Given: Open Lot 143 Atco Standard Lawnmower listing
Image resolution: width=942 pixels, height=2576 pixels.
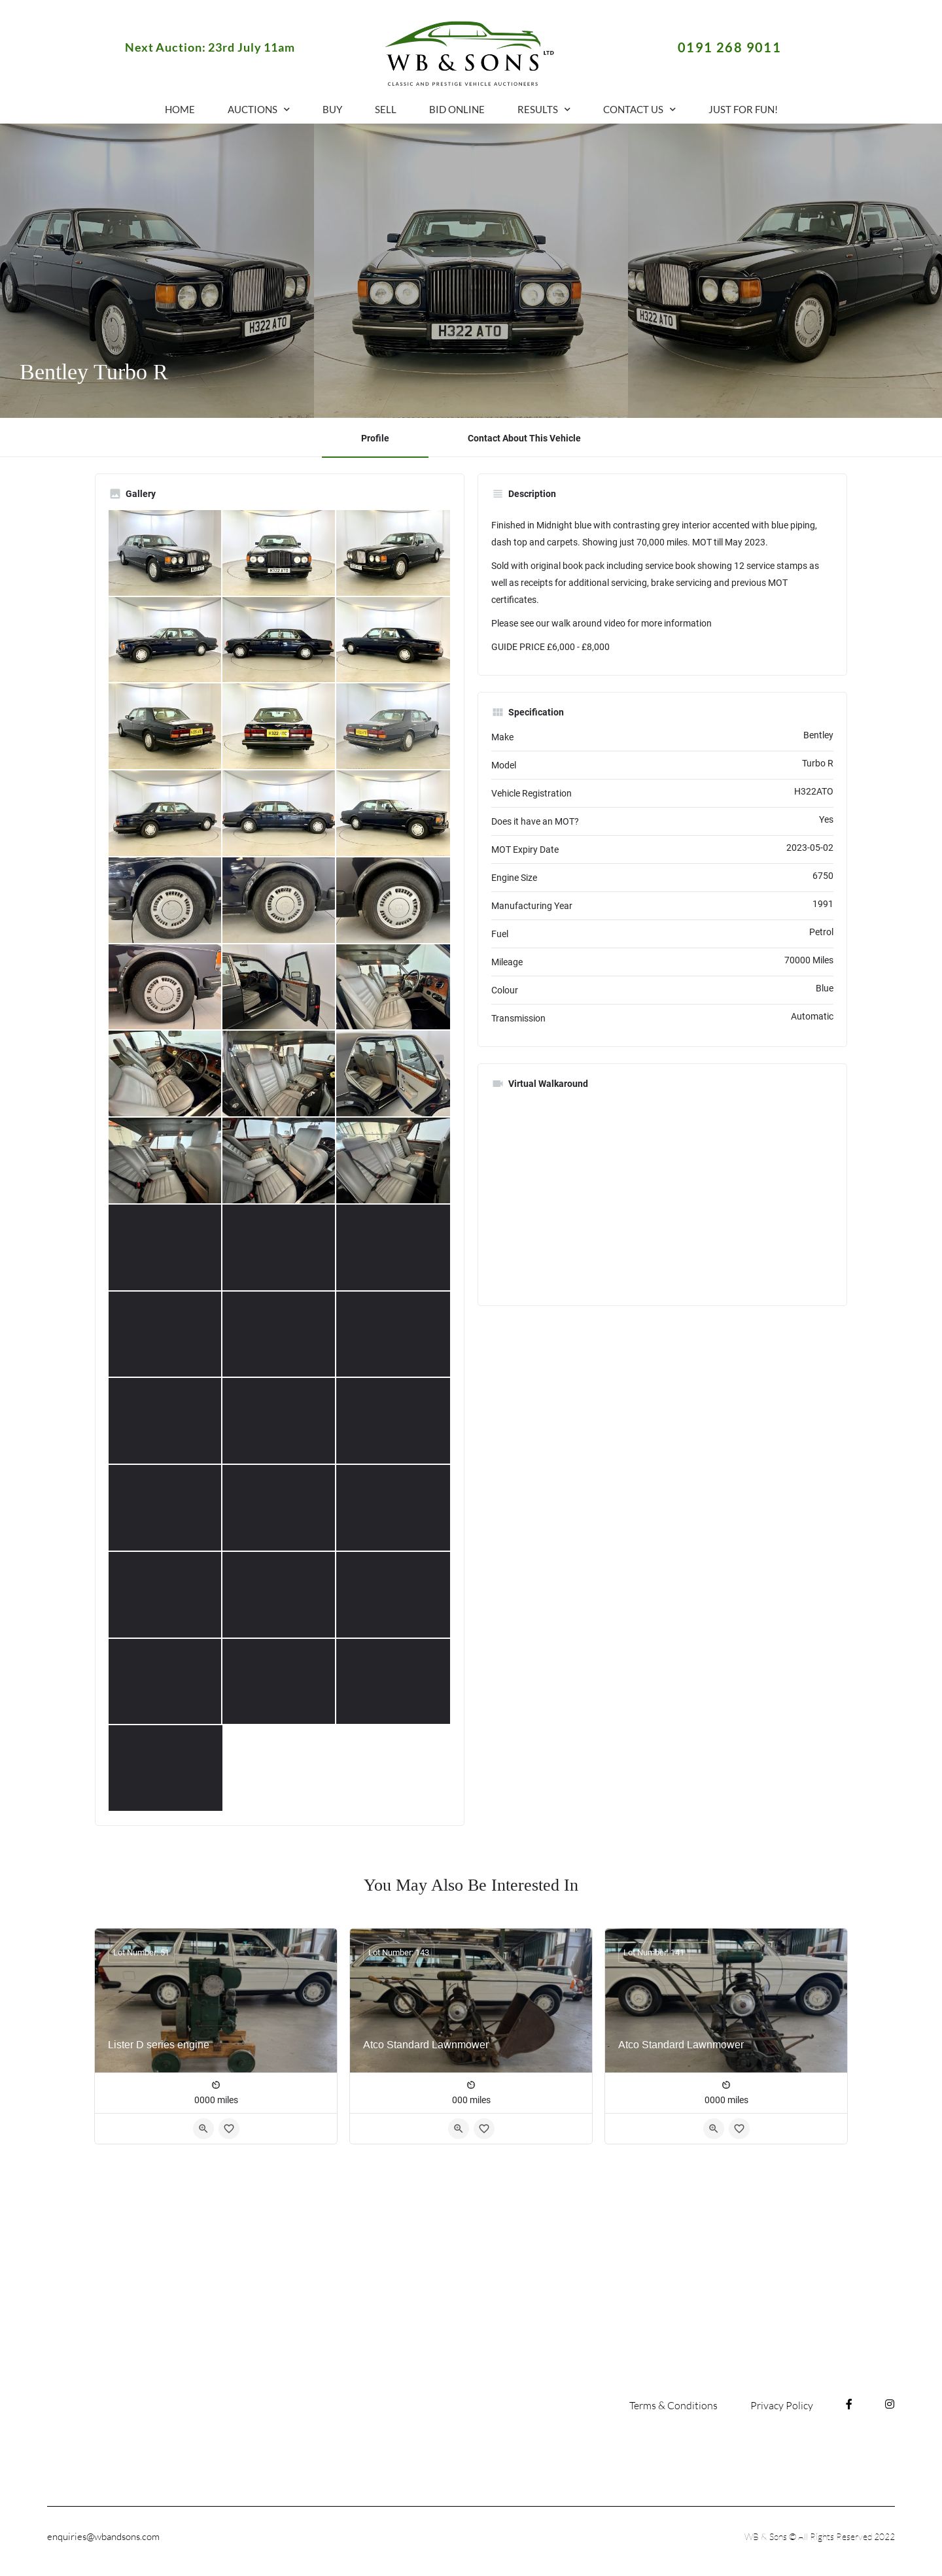Looking at the screenshot, I should coord(471,2000).
